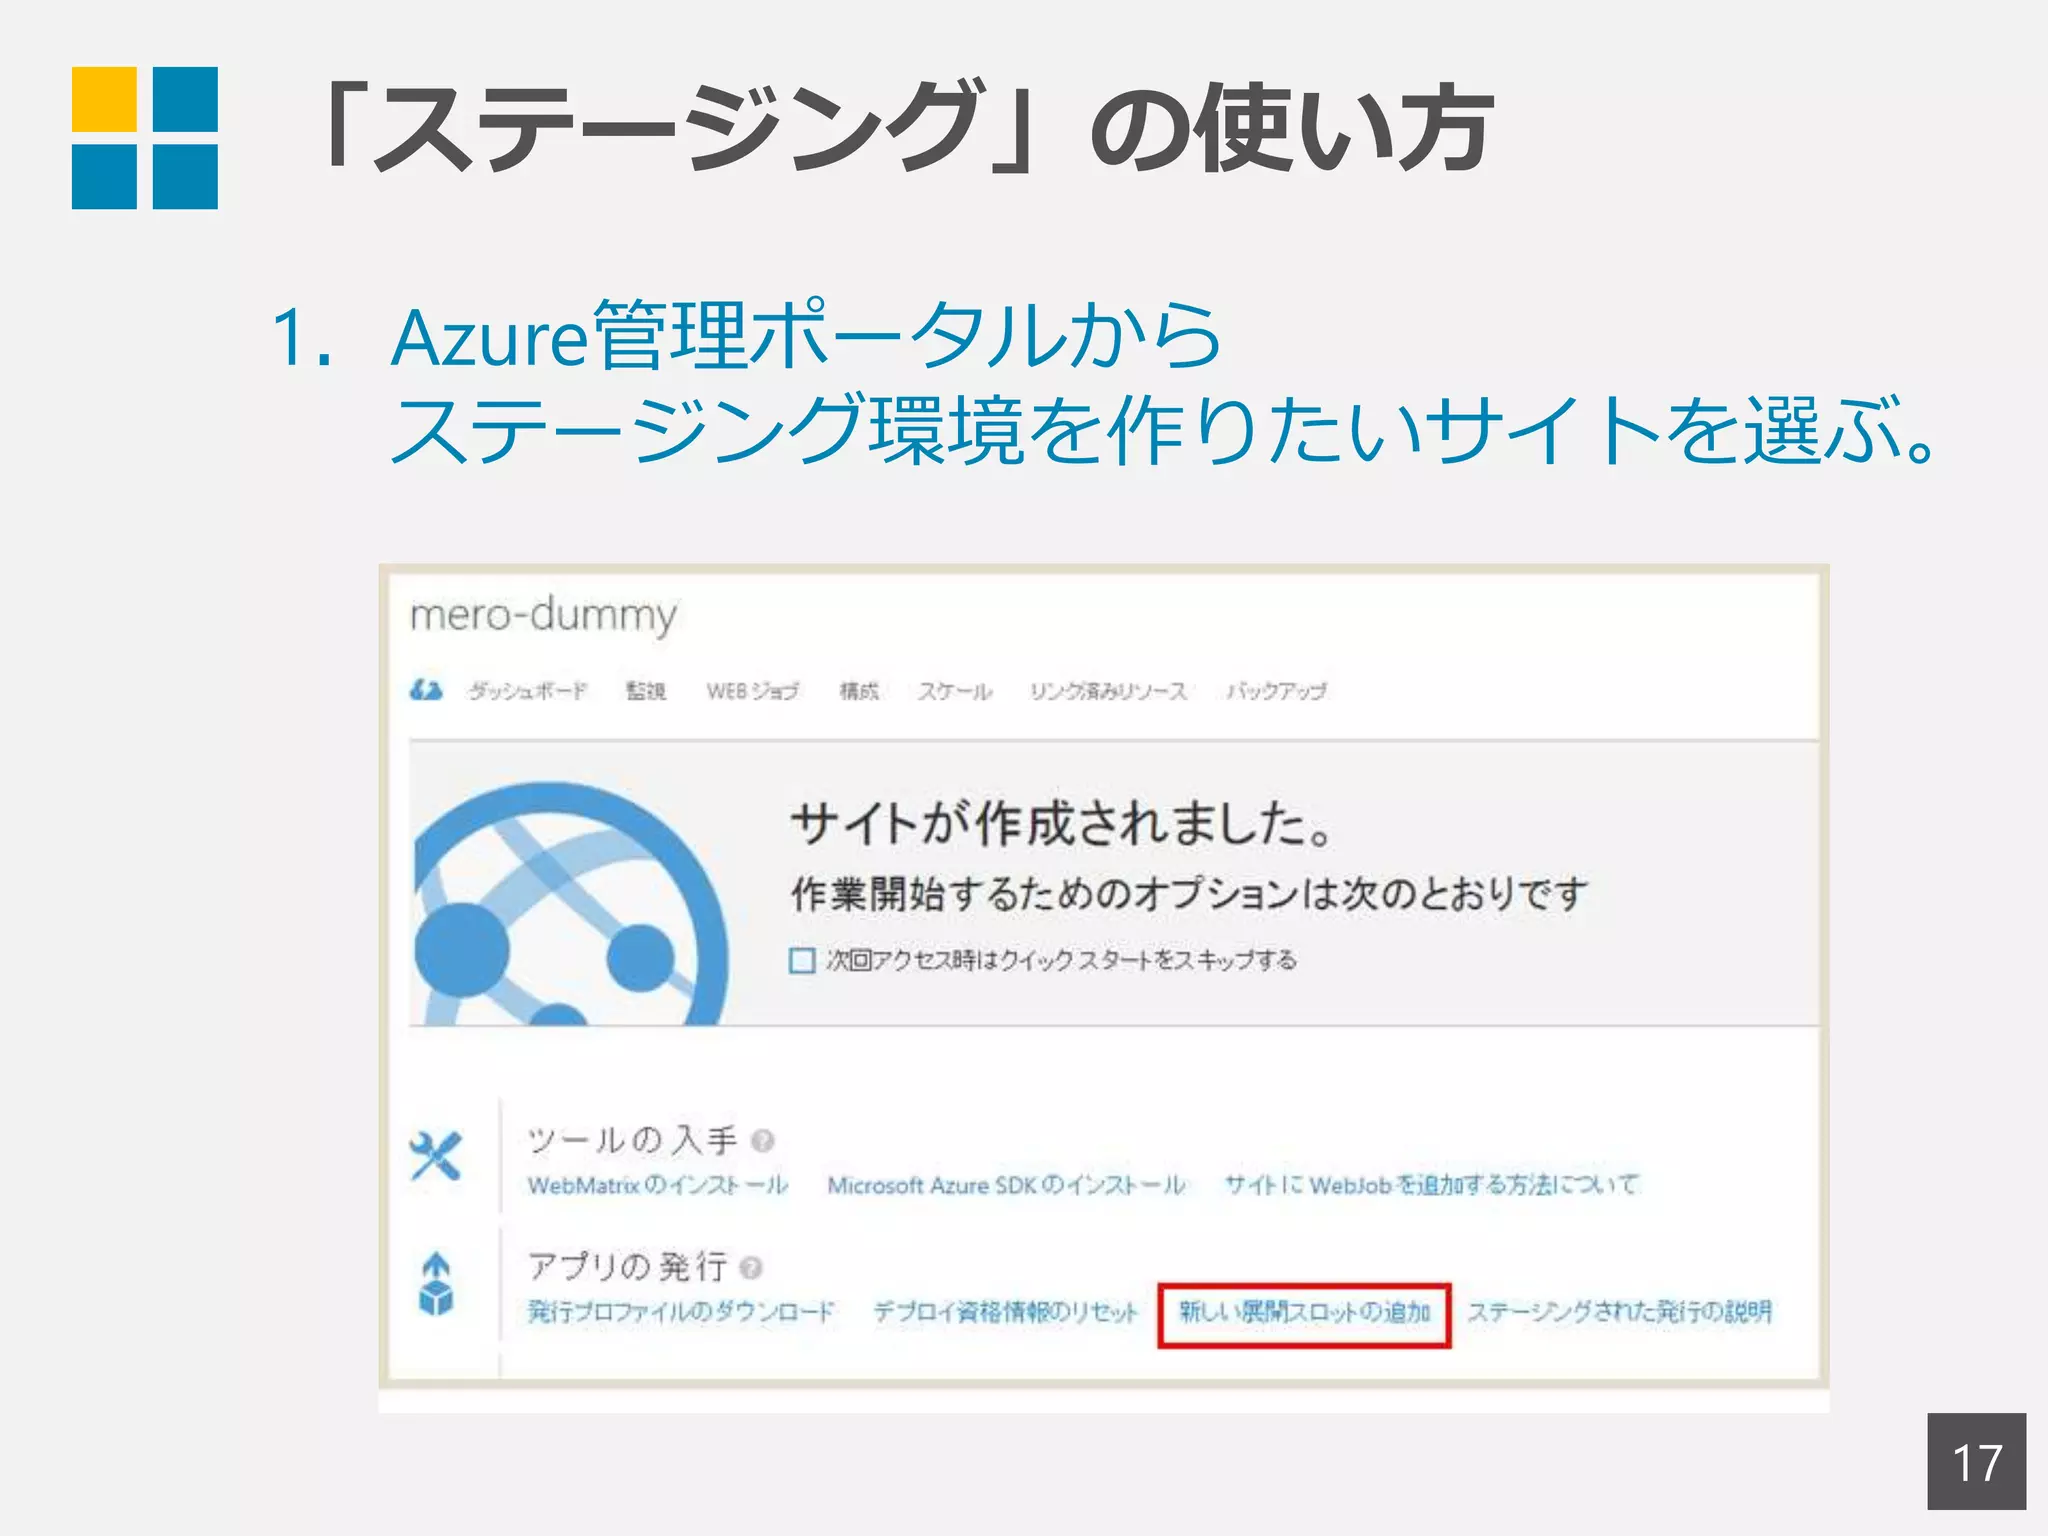Click 新しい展開スロットの追加 link

pyautogui.click(x=1305, y=1312)
